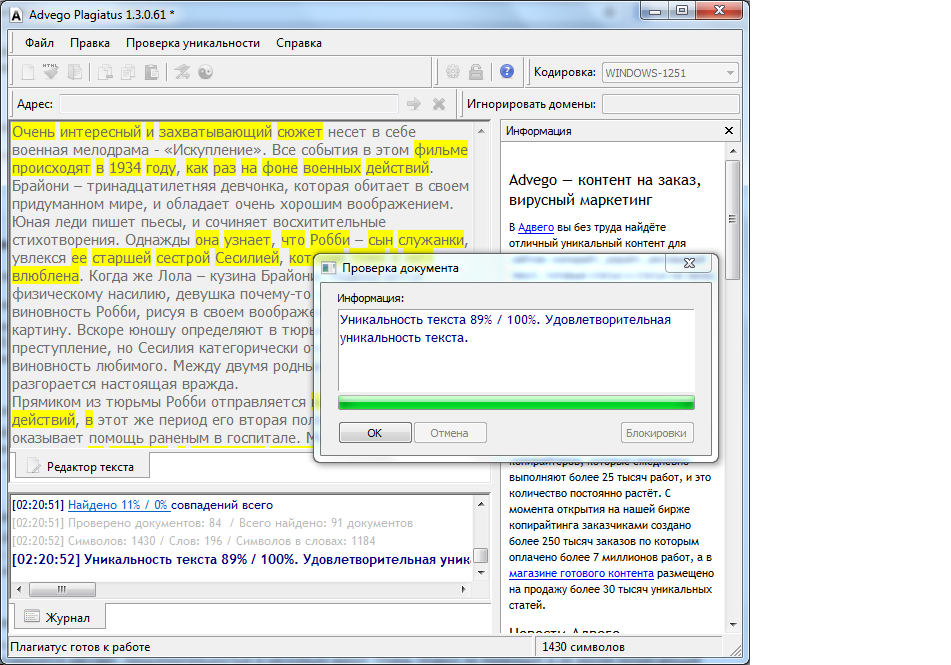This screenshot has width=951, height=665.
Task: Click the text editor scroll up arrow
Action: point(481,131)
